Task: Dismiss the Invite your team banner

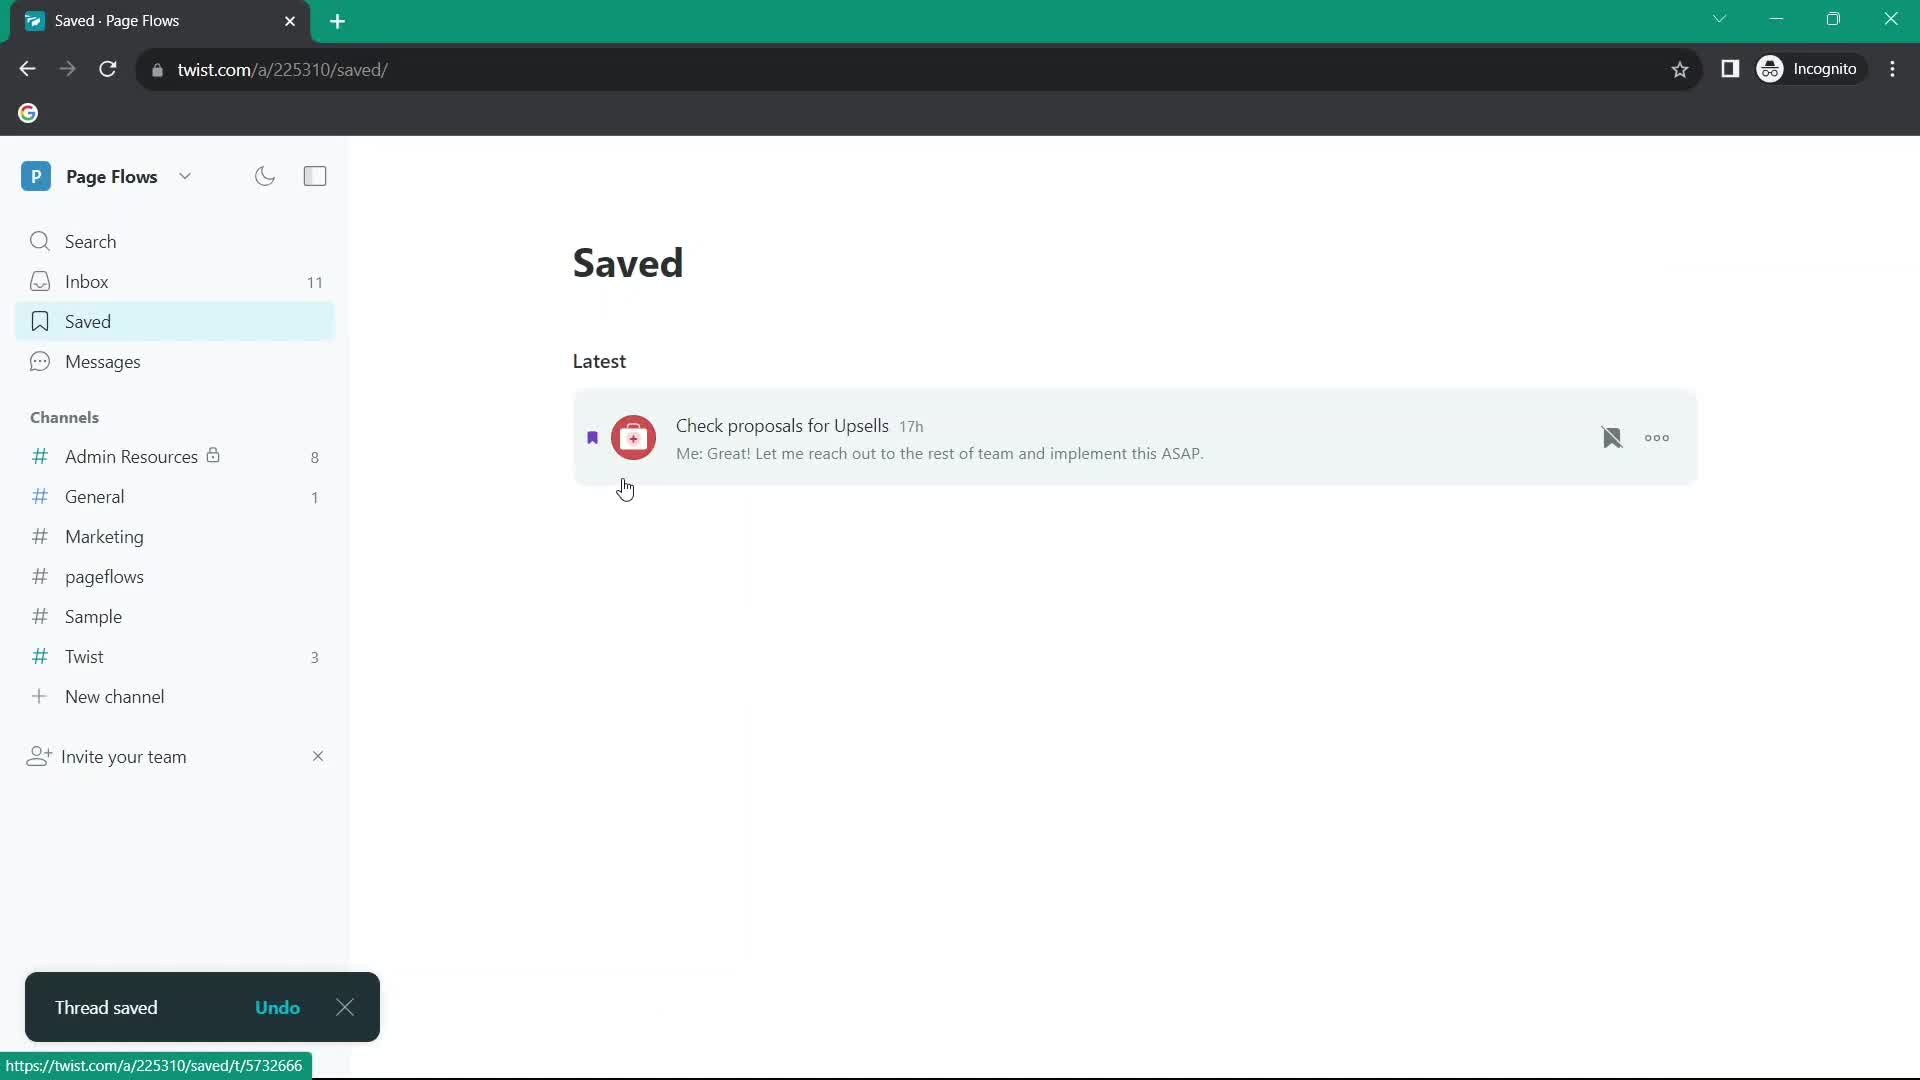Action: click(x=316, y=756)
